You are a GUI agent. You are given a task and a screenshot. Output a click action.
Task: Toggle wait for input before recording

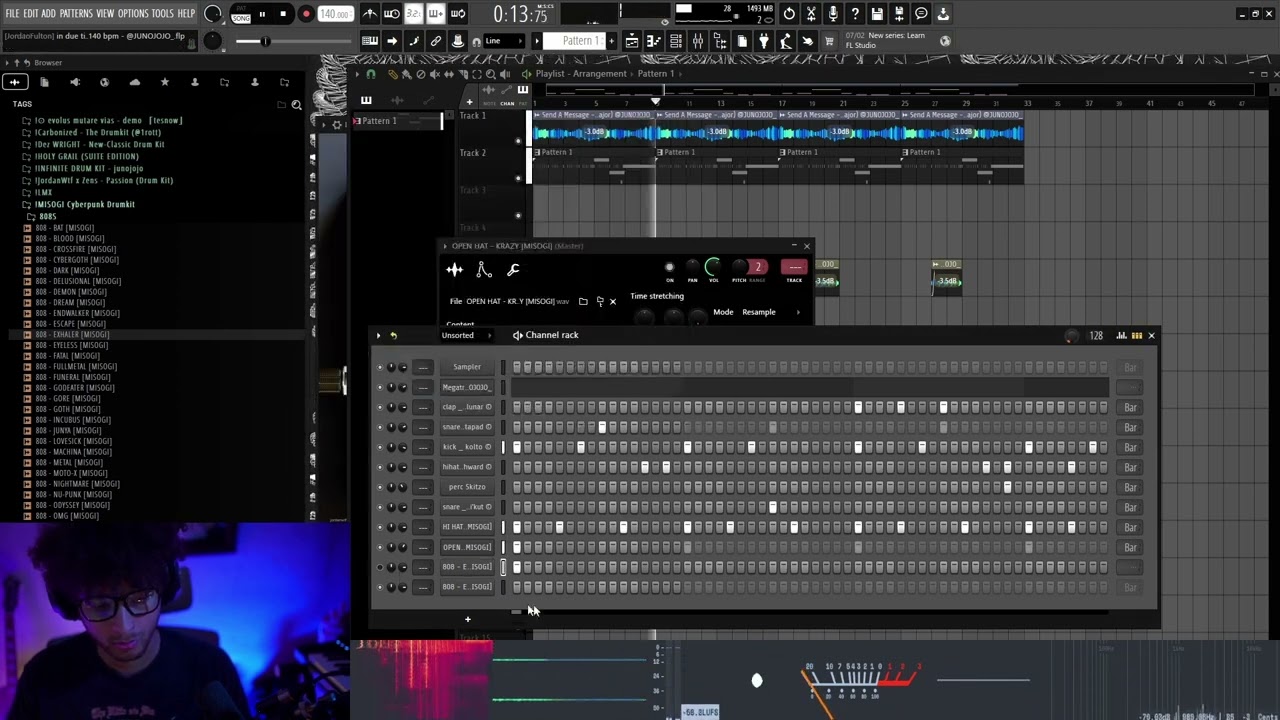(392, 14)
